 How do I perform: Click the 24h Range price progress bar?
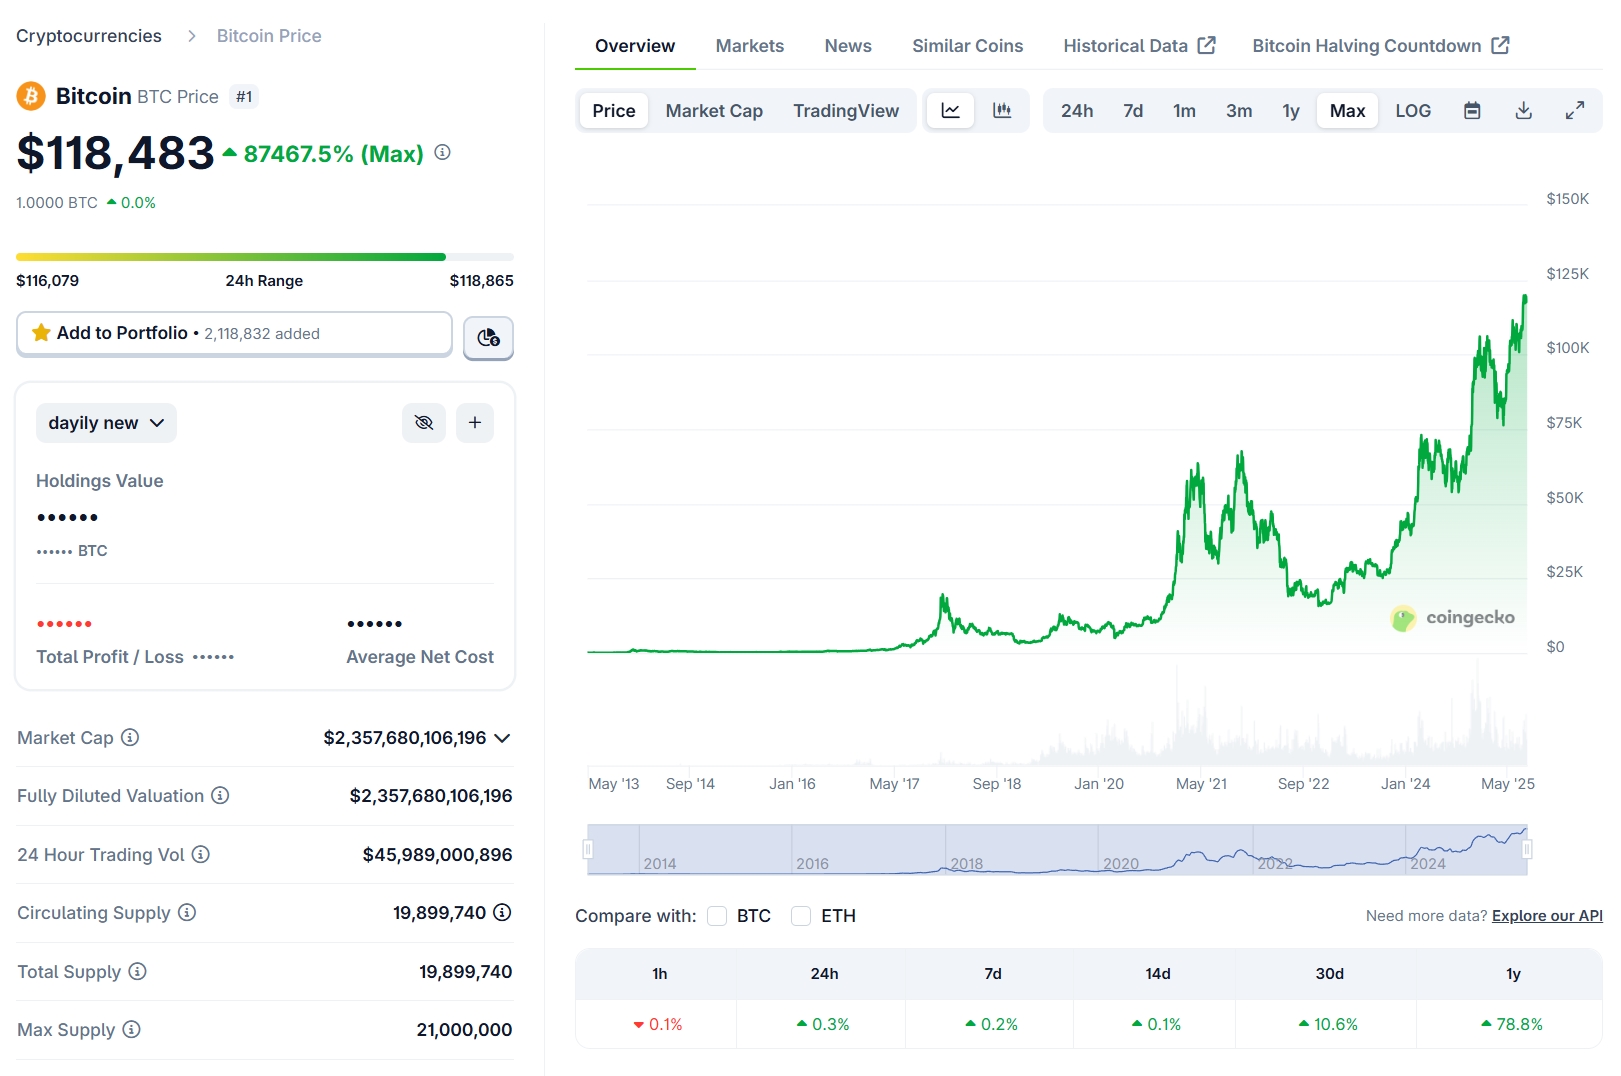265,257
